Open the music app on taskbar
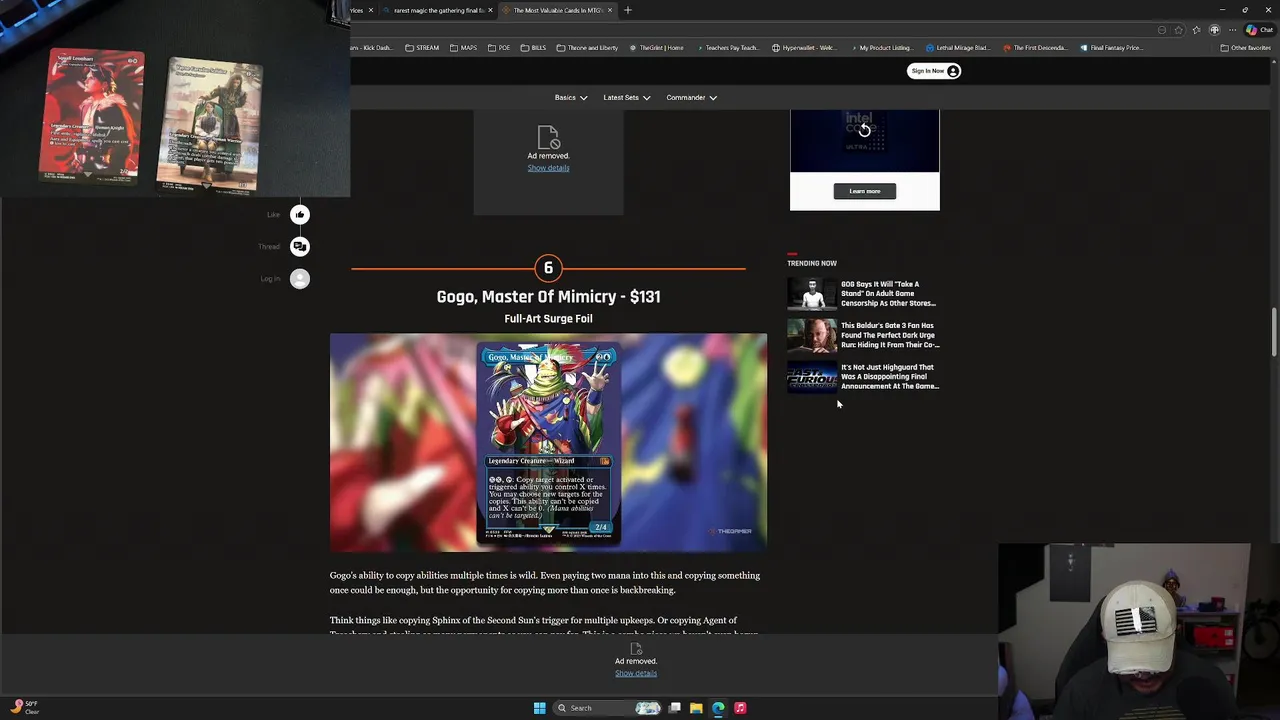 tap(740, 708)
